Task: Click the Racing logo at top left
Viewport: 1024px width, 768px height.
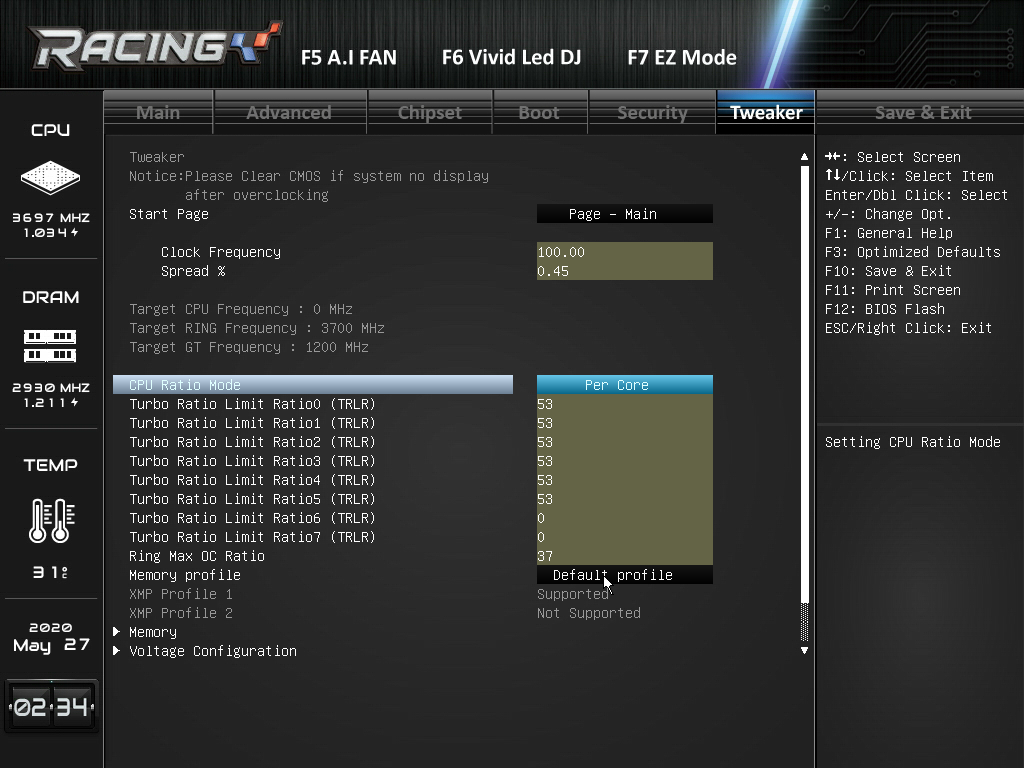Action: (155, 46)
